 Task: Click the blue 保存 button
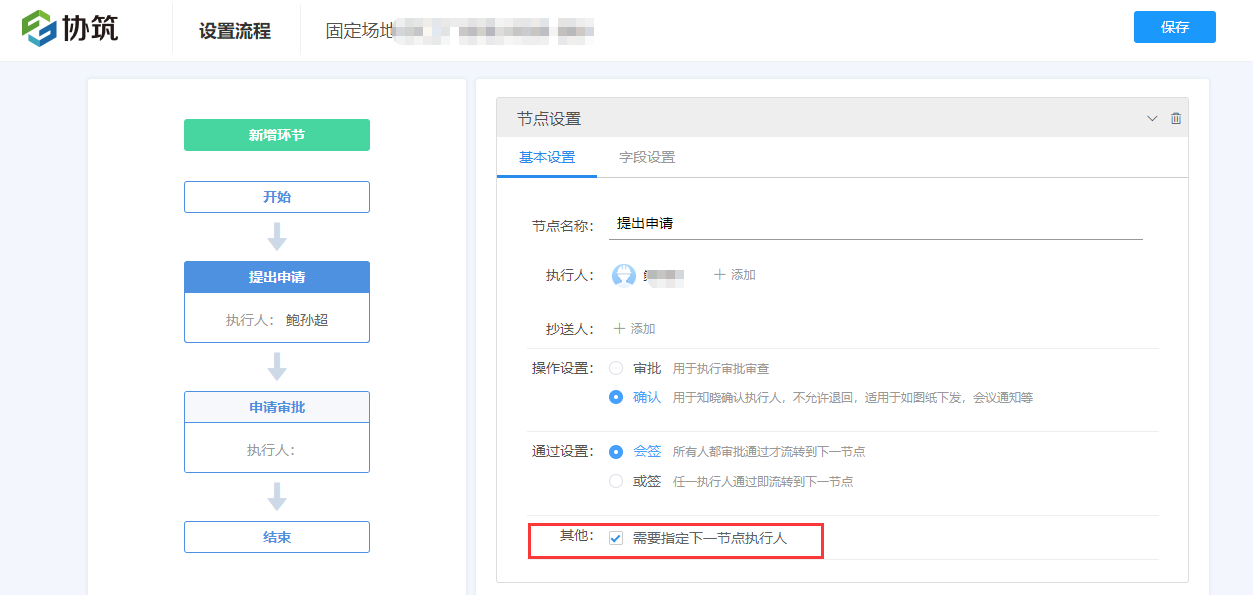click(x=1174, y=27)
